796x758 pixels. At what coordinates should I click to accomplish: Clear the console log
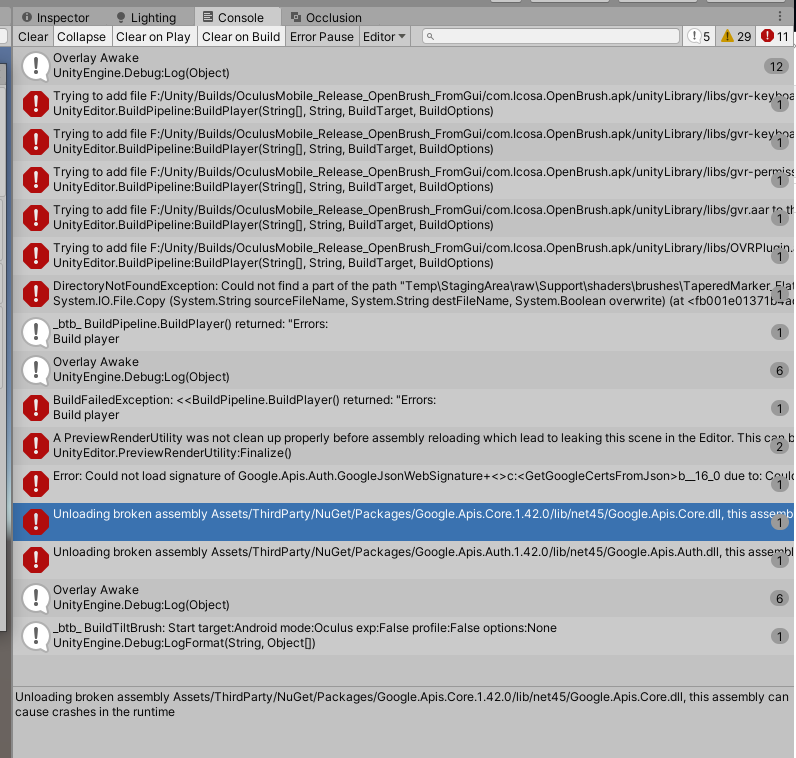33,37
